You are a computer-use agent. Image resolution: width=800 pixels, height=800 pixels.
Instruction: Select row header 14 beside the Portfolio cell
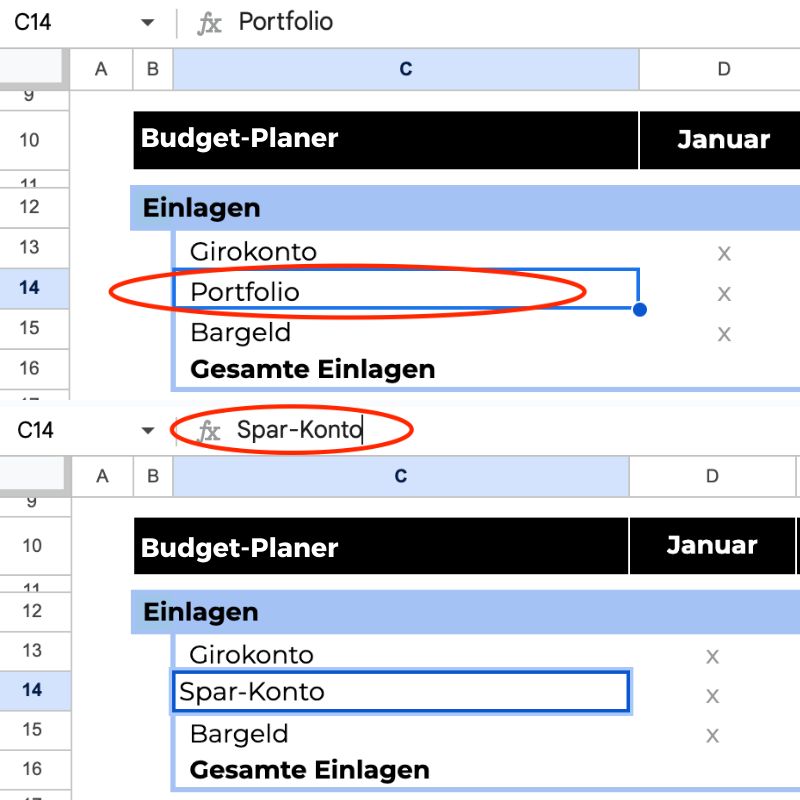[x=30, y=288]
